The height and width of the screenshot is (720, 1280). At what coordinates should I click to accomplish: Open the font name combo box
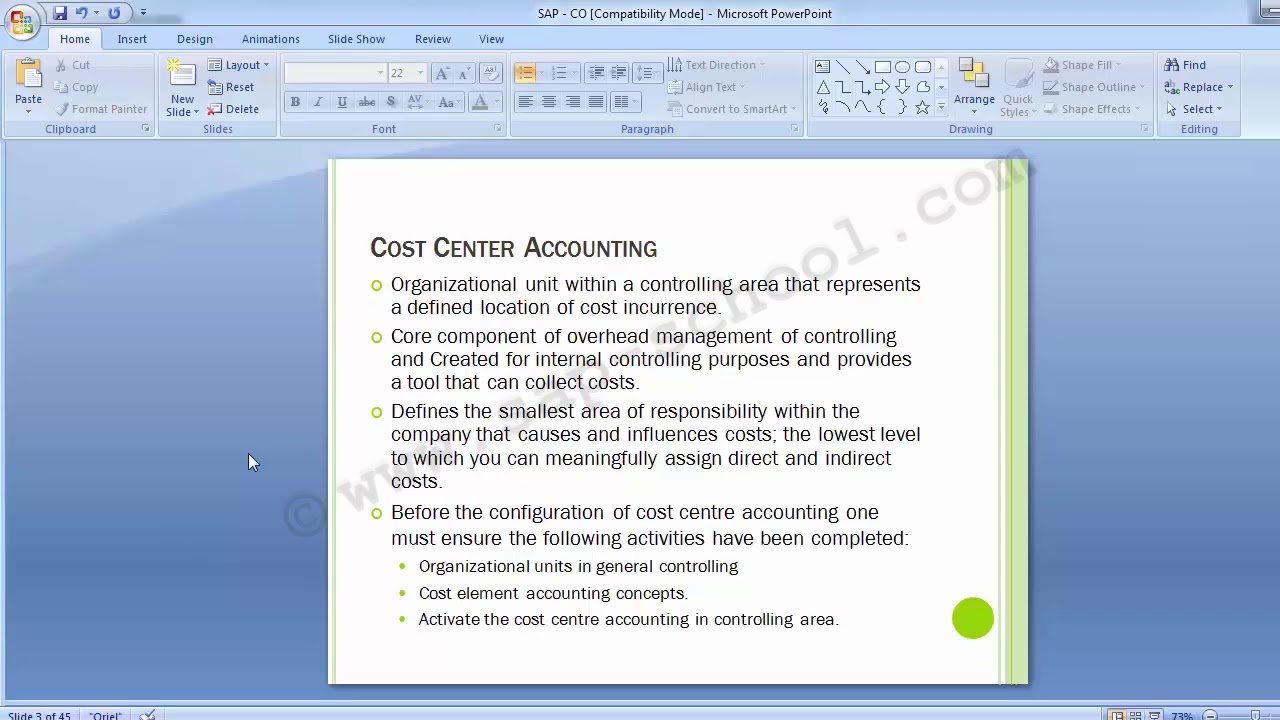pyautogui.click(x=335, y=73)
